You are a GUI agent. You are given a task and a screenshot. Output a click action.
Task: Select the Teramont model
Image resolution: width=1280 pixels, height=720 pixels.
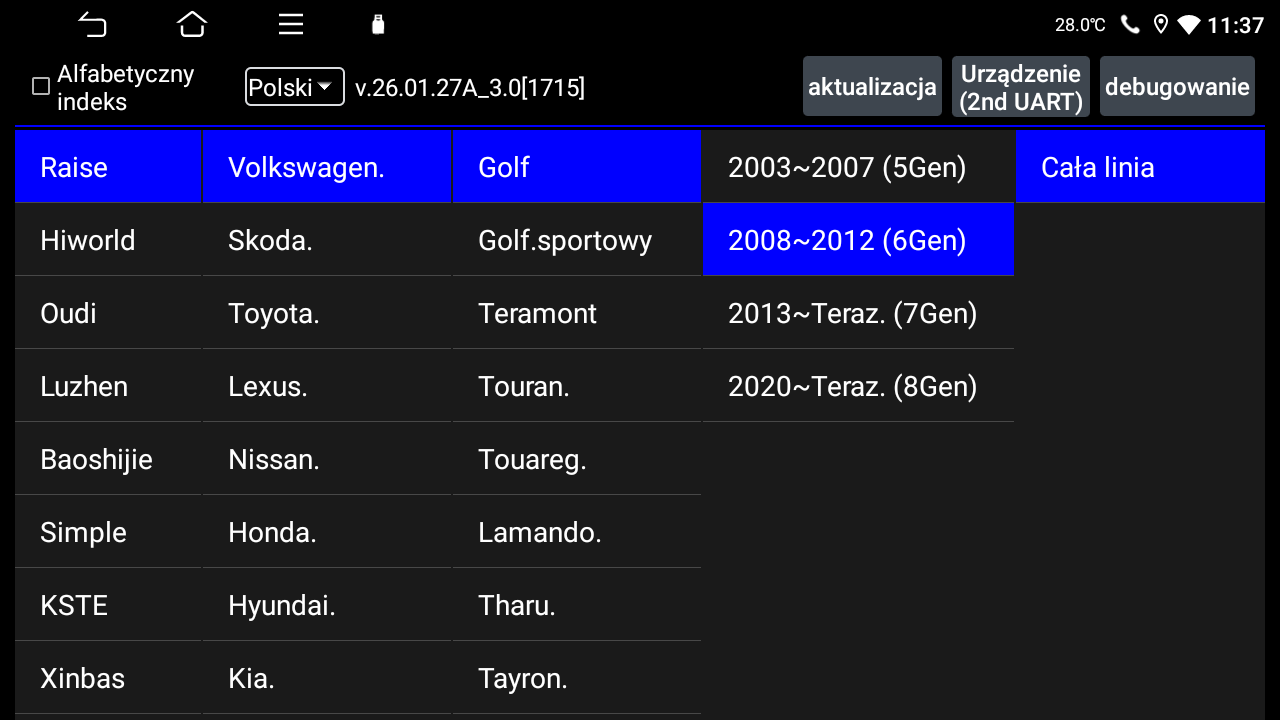577,313
